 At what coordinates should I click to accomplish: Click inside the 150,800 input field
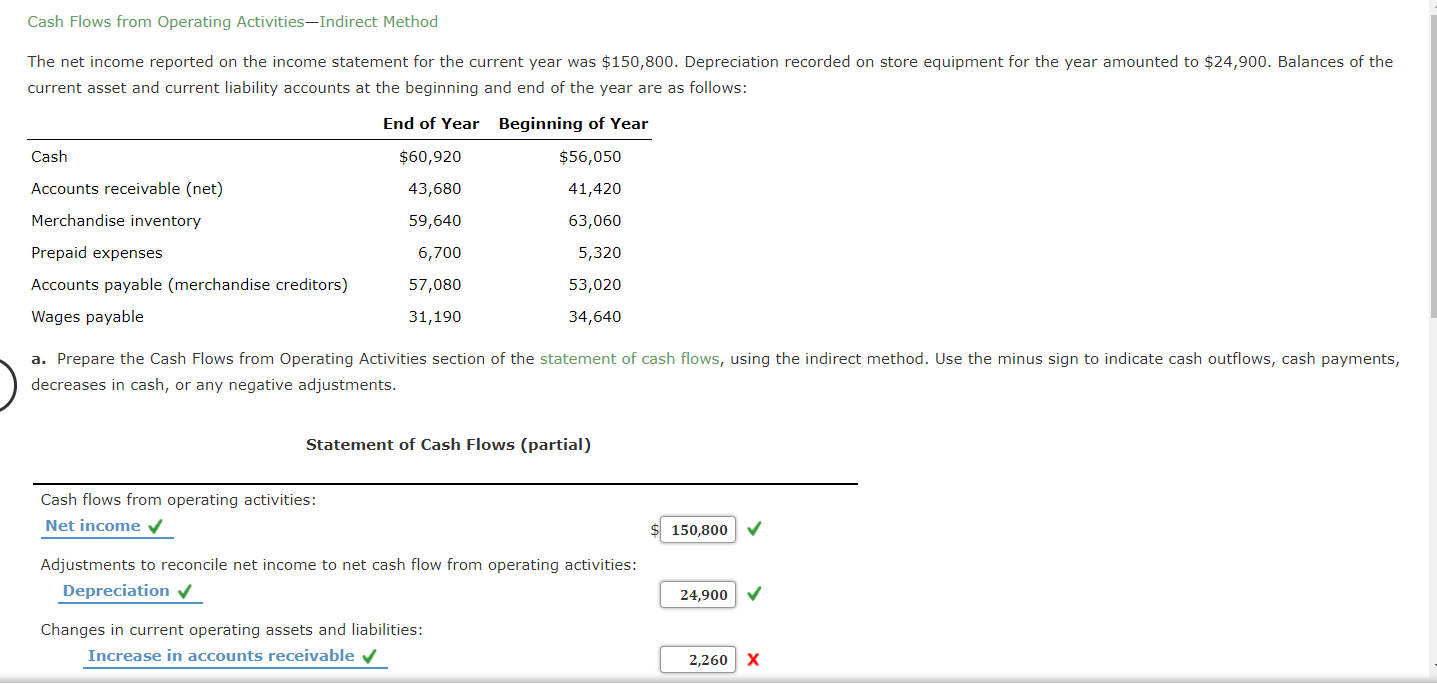coord(700,529)
